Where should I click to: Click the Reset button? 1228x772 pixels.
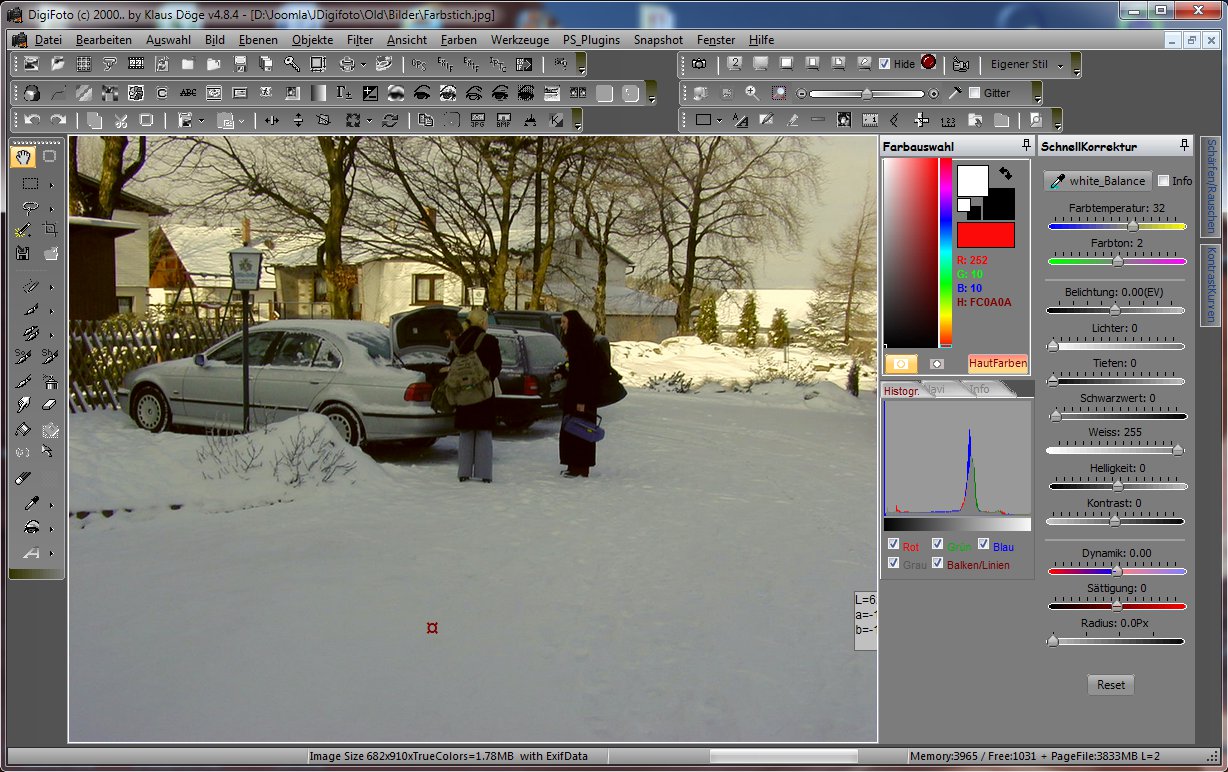point(1110,685)
